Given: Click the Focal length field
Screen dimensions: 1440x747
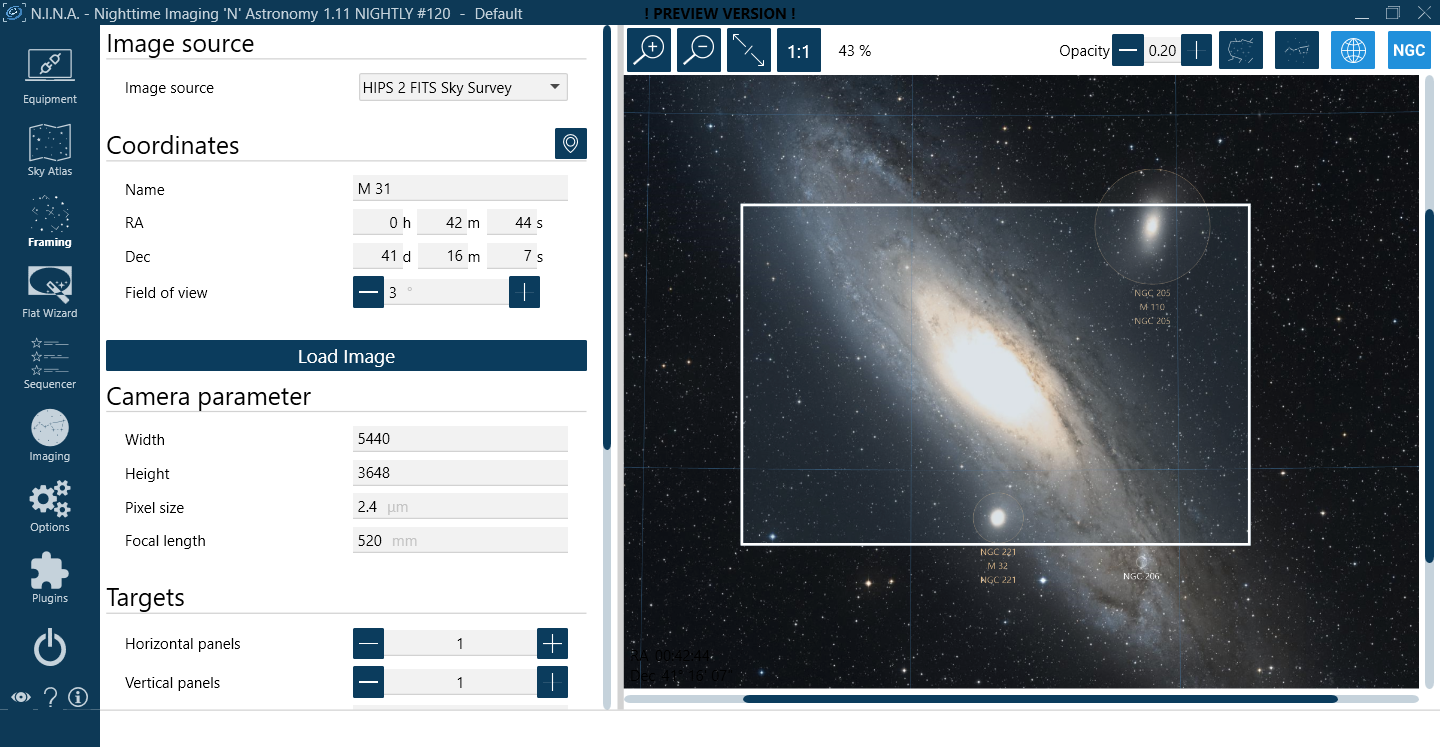Looking at the screenshot, I should coord(460,540).
